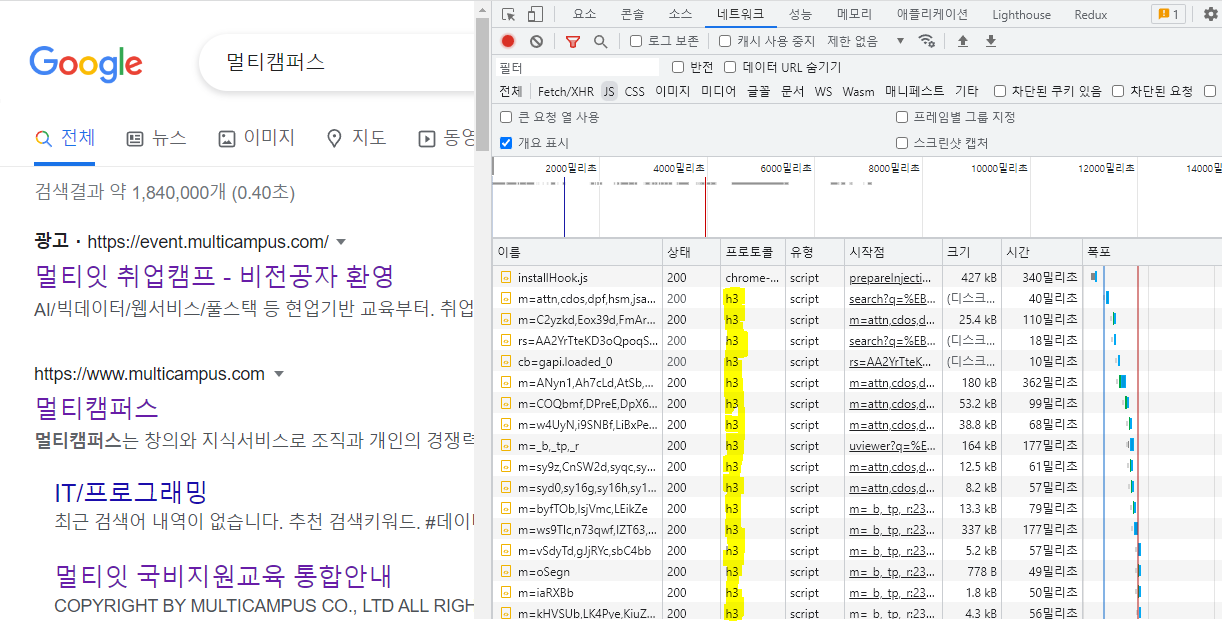Select the m=vSdyTd,gJjRYc,sbC4bb request row

[x=857, y=551]
